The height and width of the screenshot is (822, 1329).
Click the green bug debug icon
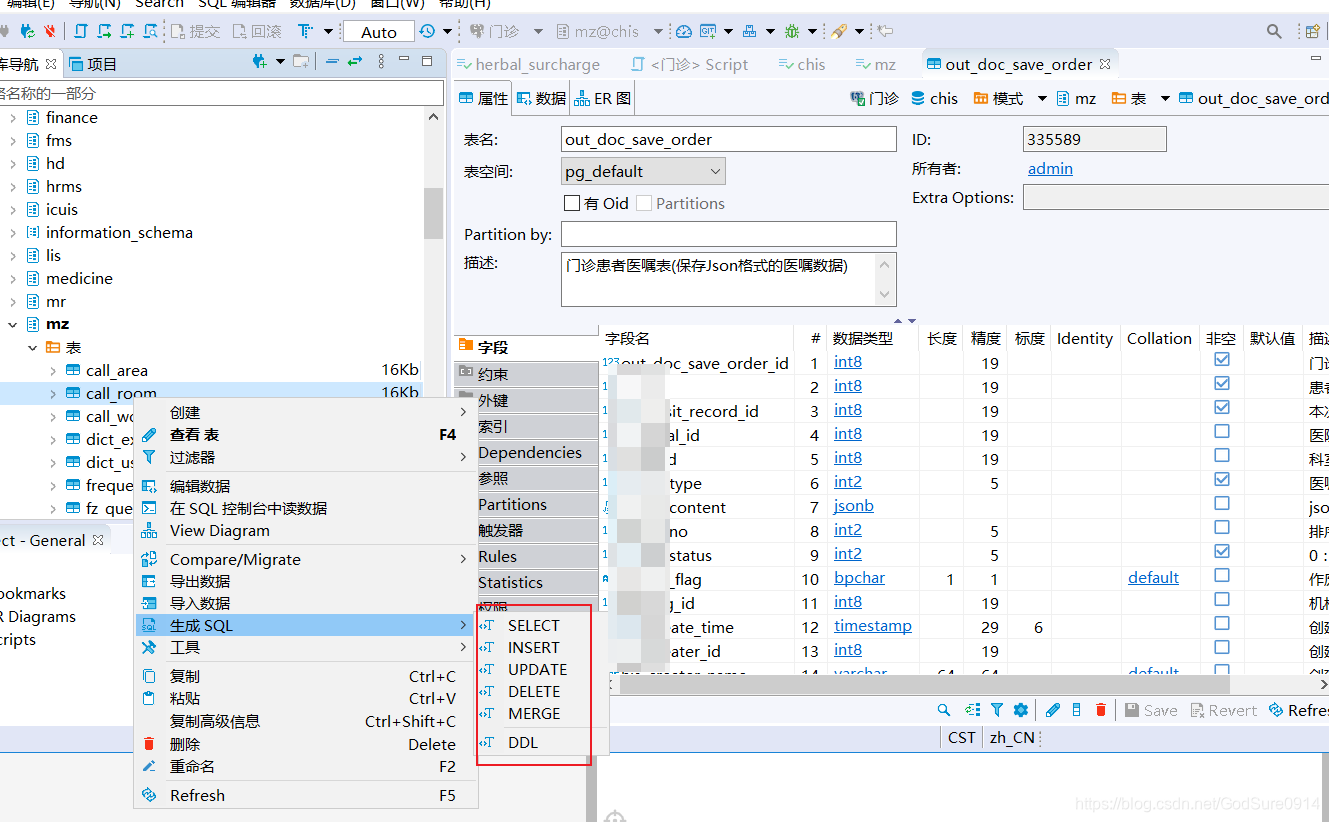click(791, 32)
